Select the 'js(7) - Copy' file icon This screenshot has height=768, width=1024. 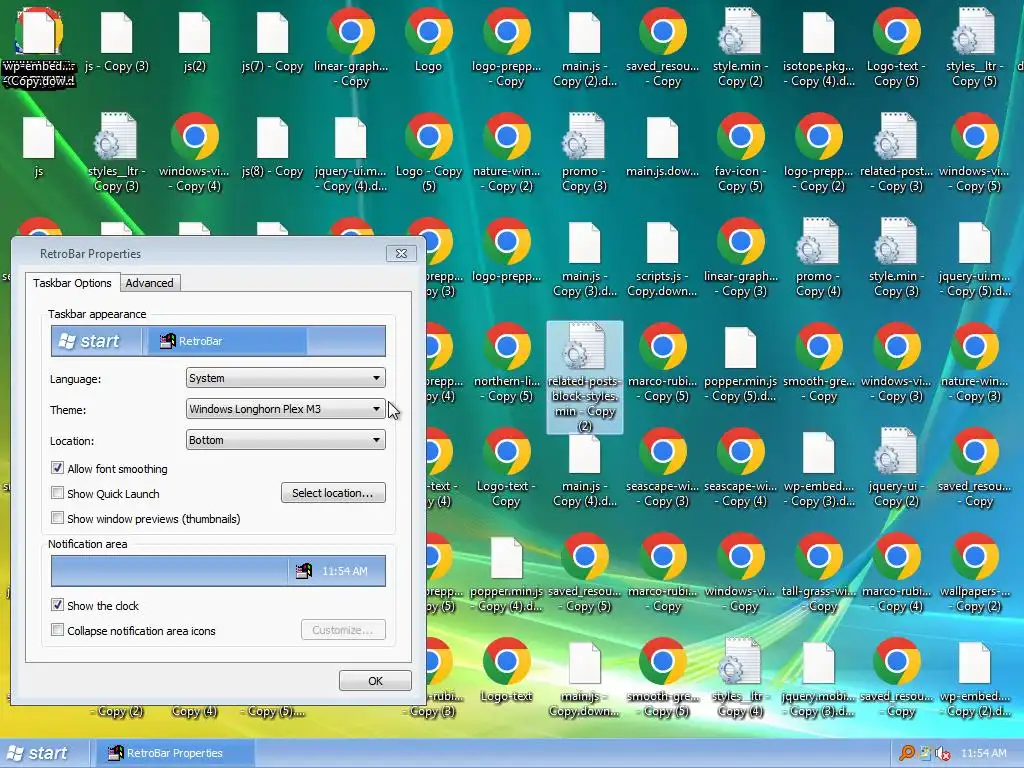pyautogui.click(x=272, y=32)
